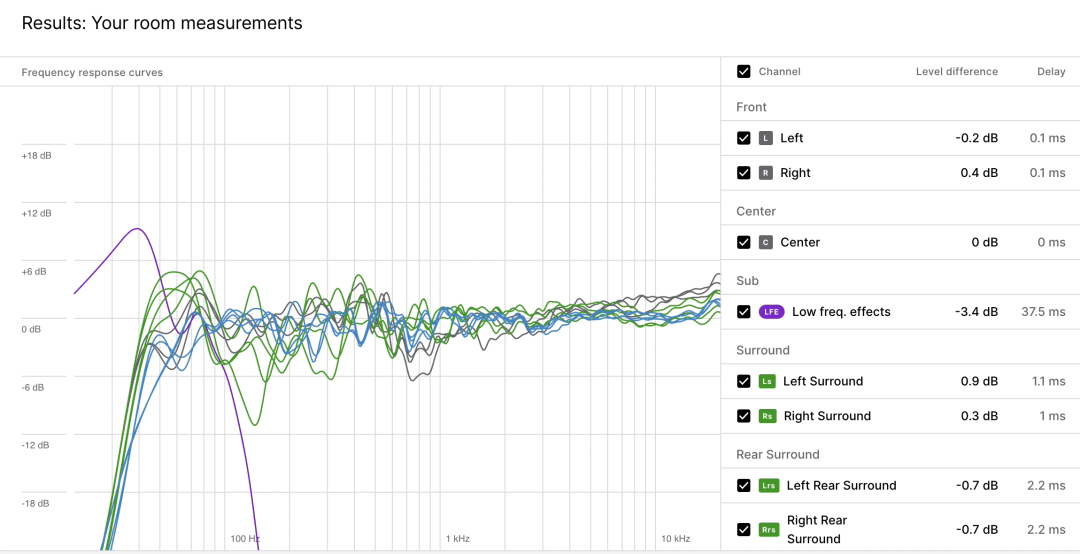Click the green Lrs badge icon

[x=769, y=485]
